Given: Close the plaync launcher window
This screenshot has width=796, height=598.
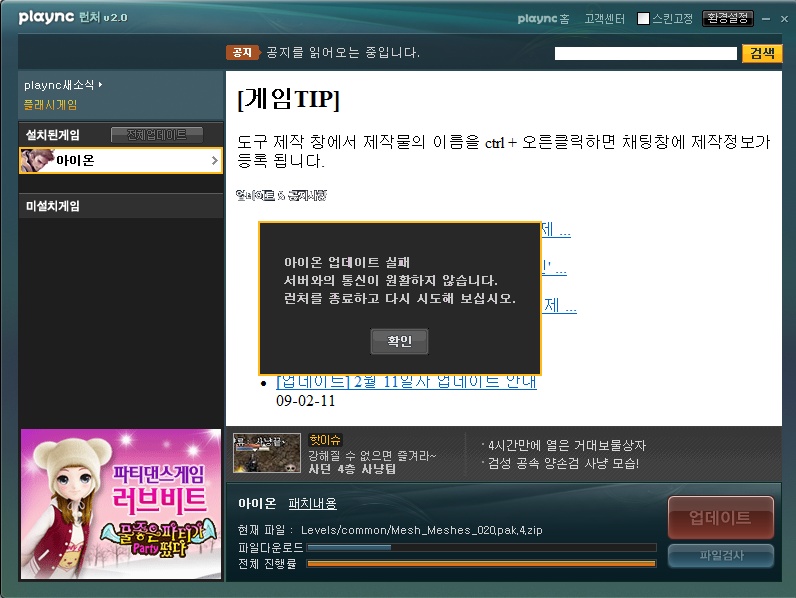Looking at the screenshot, I should pyautogui.click(x=784, y=19).
